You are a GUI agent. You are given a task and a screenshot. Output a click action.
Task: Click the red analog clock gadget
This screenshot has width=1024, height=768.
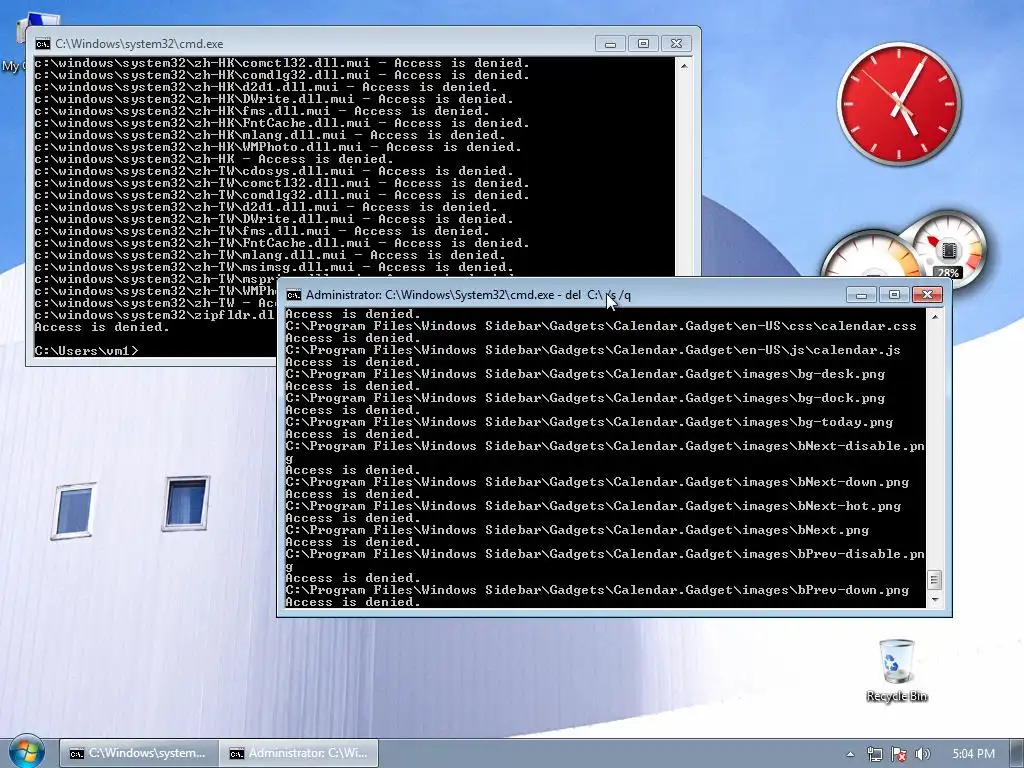tap(899, 103)
